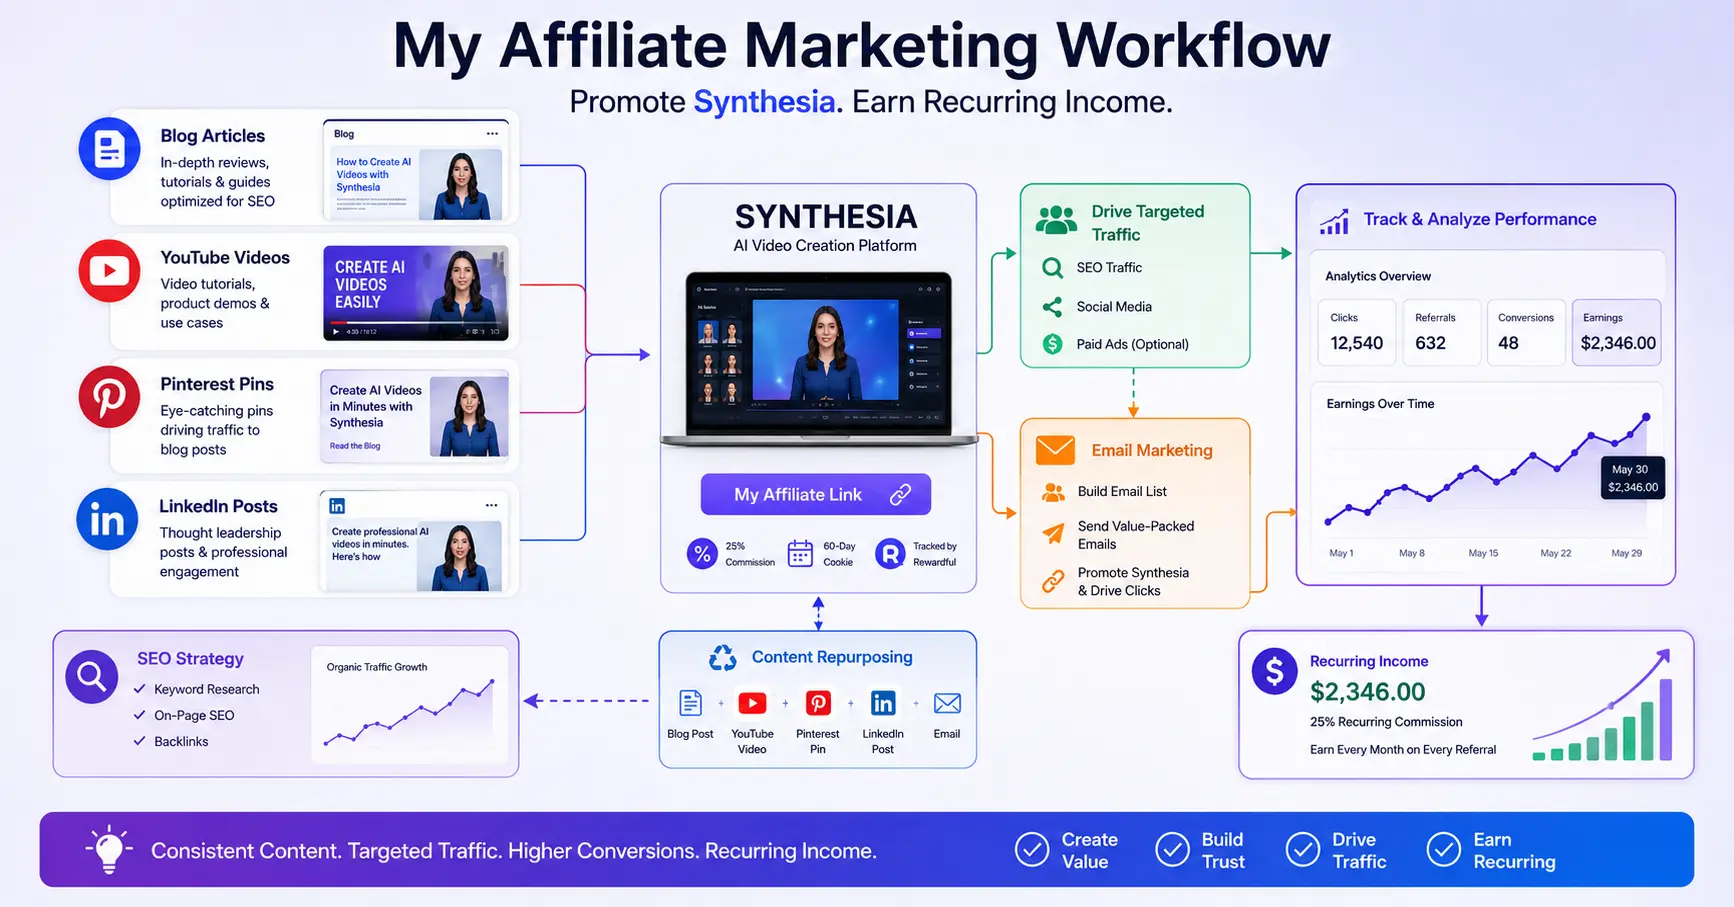The image size is (1734, 907).
Task: Click the small LinkedIn logo in post card
Action: 337,506
